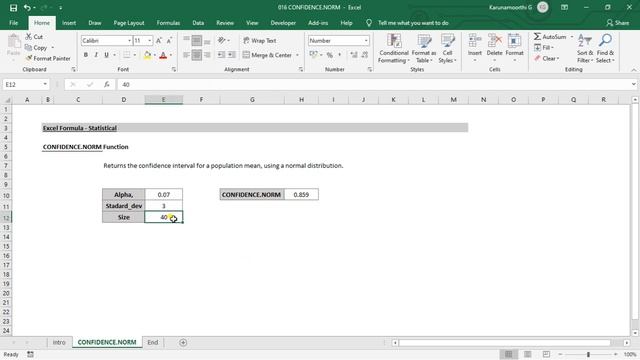
Task: Pick the yellow fill color button
Action: coord(148,55)
